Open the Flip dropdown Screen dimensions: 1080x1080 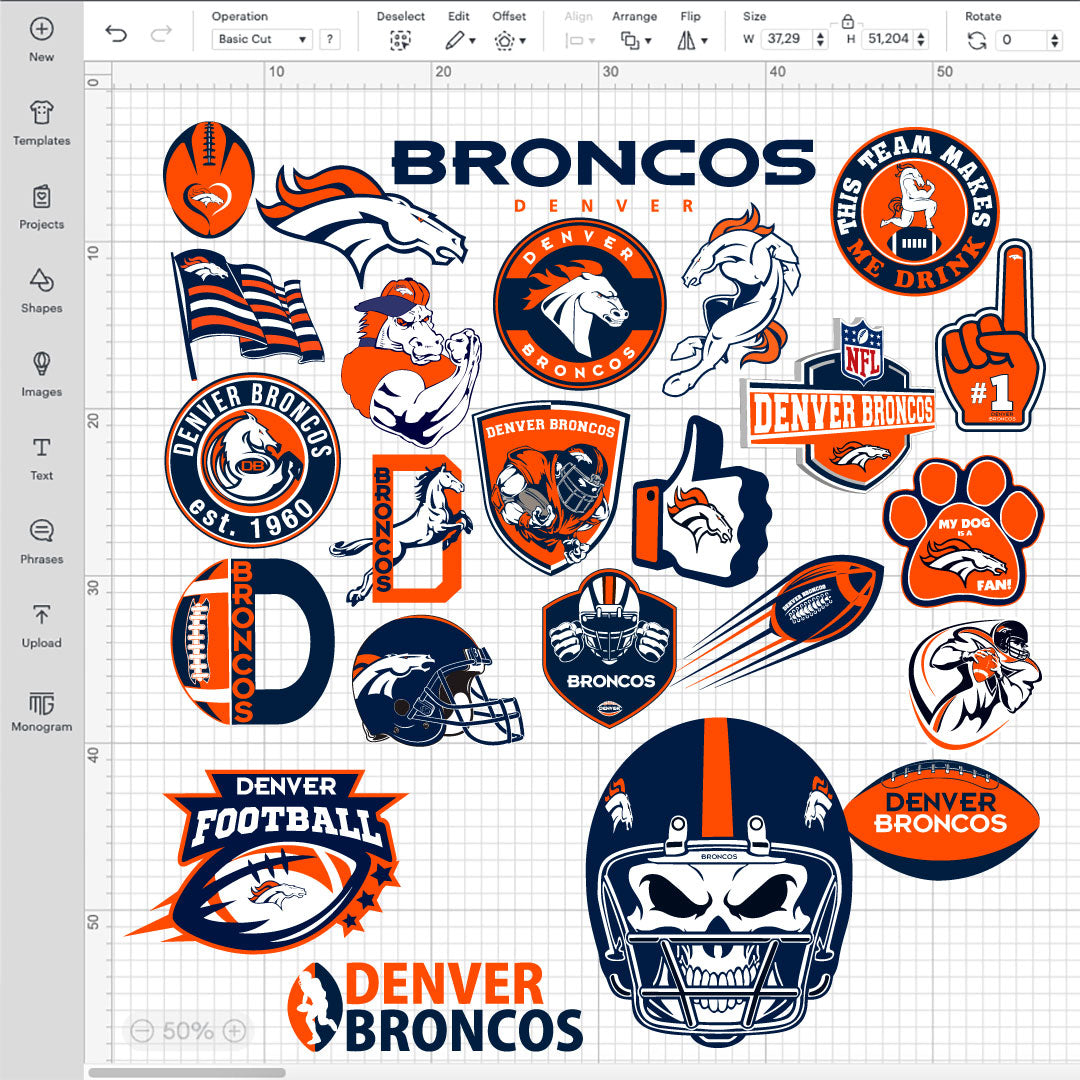coord(692,40)
